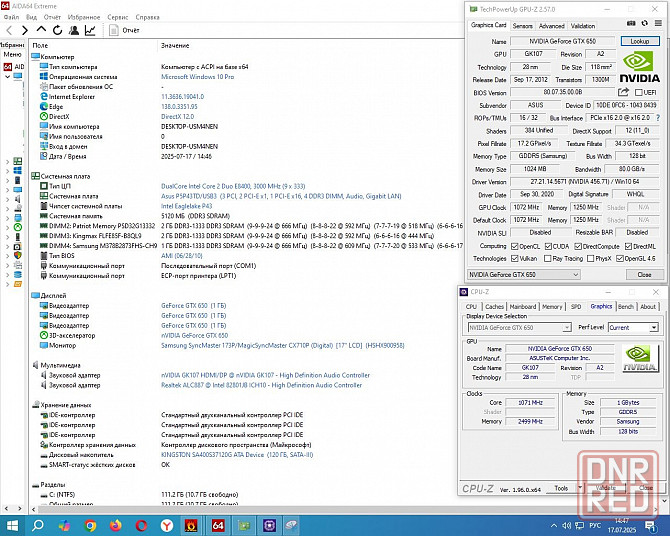Click the up-level arrow in AIDA64 toolbar

[41, 30]
